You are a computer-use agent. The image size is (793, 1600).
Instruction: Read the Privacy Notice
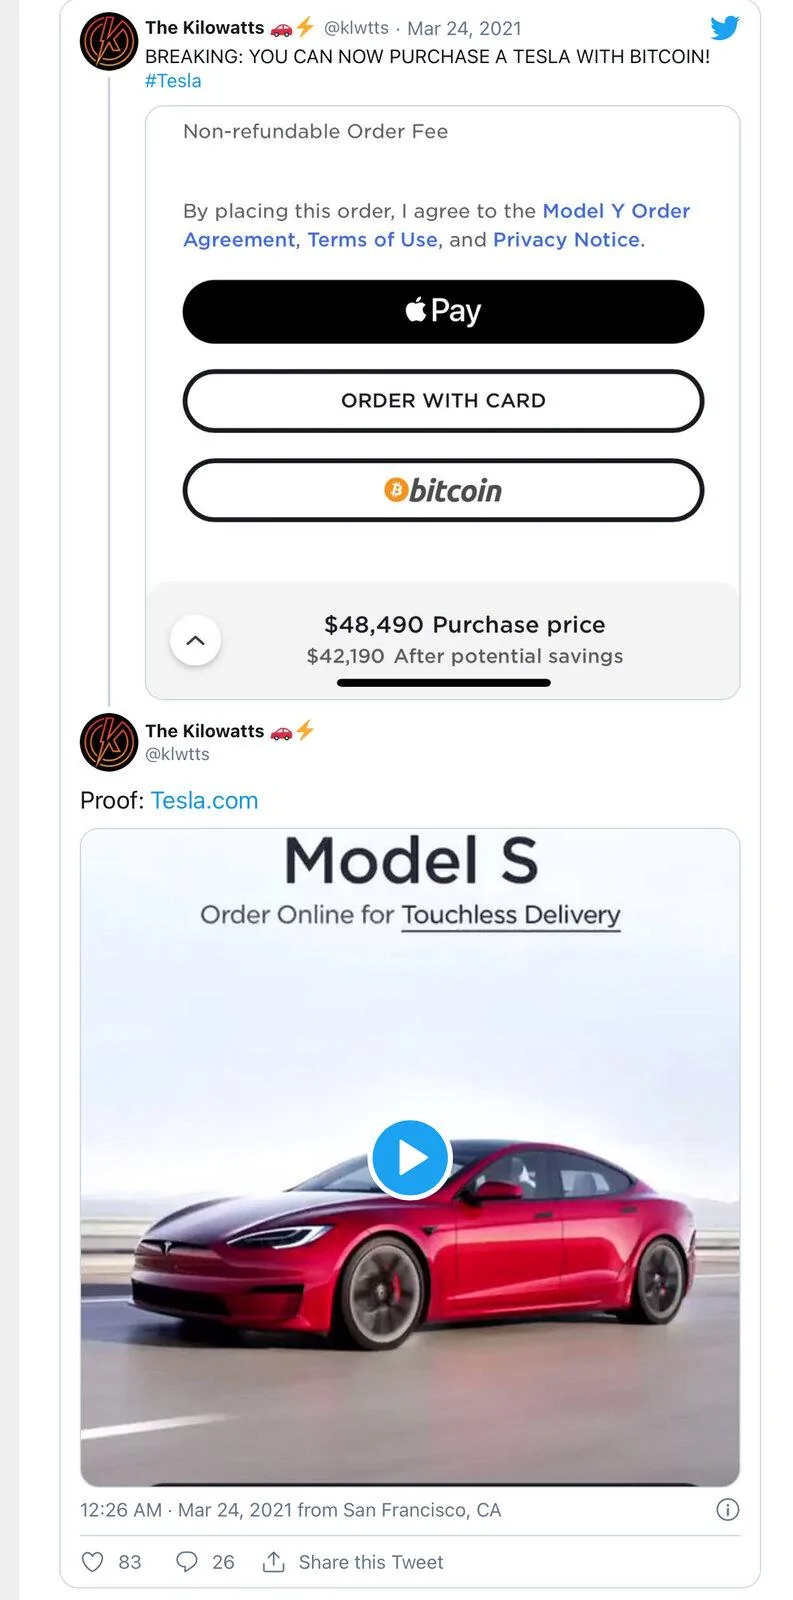coord(566,239)
